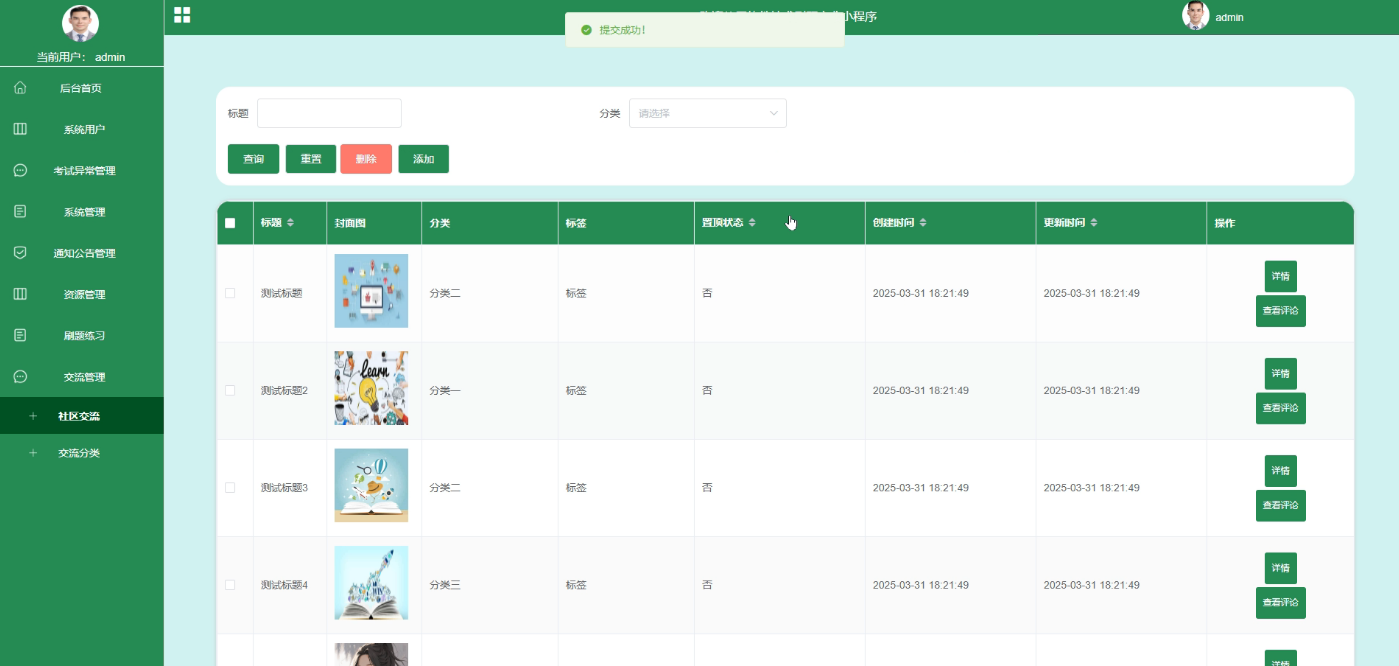Viewport: 1399px width, 666px height.
Task: Open 详情 for 测试标题4 row
Action: (1281, 567)
